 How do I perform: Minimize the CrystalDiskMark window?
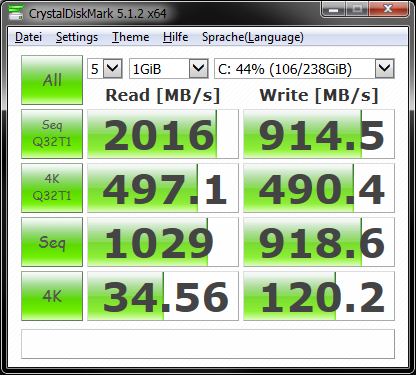click(333, 9)
